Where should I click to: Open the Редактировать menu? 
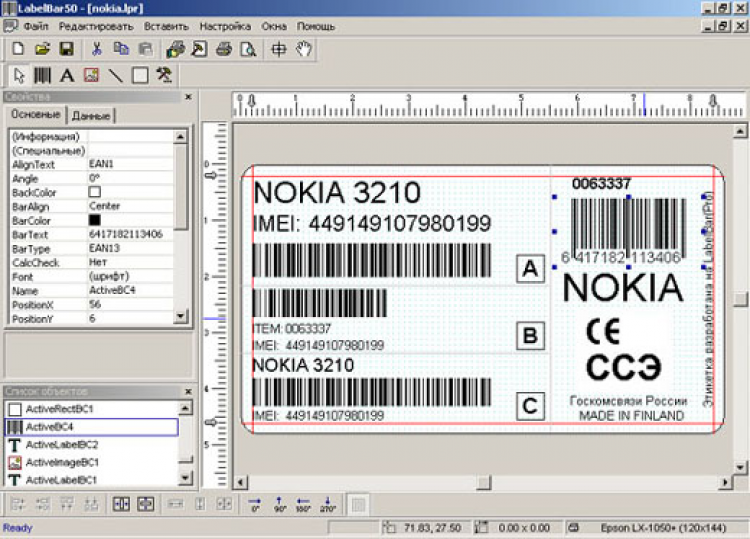[96, 26]
